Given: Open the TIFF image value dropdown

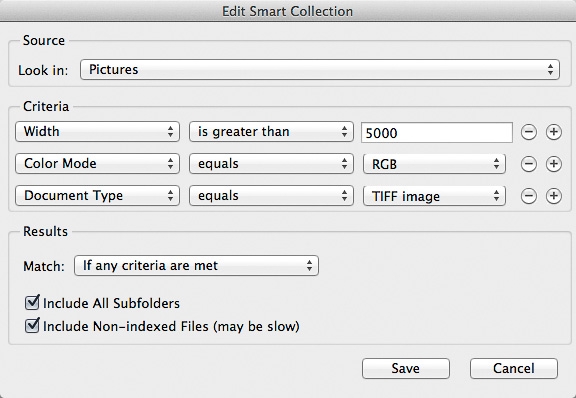Looking at the screenshot, I should click(434, 196).
